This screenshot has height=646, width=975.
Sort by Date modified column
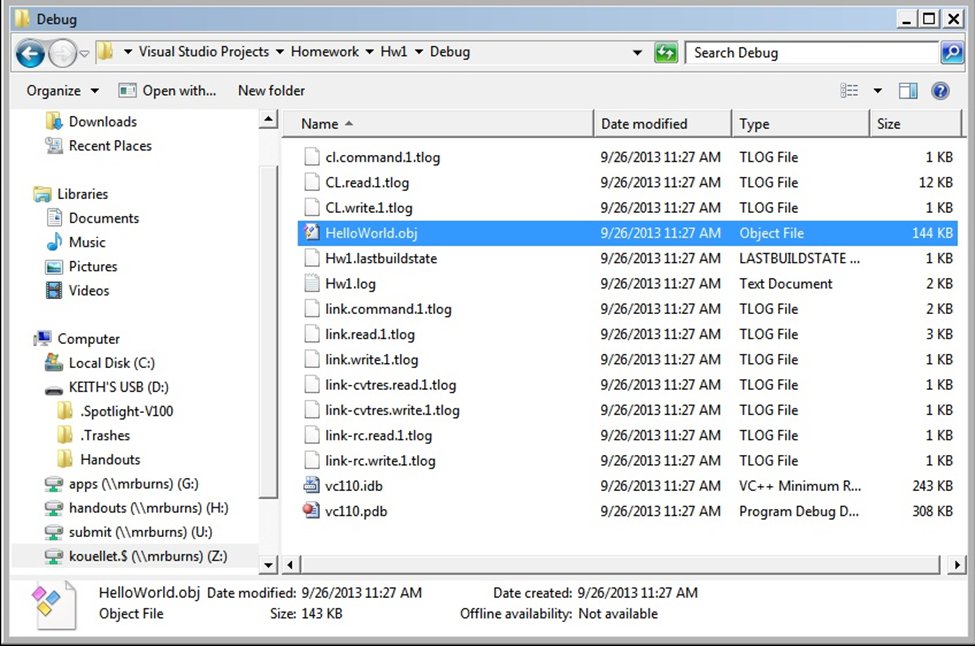click(663, 124)
